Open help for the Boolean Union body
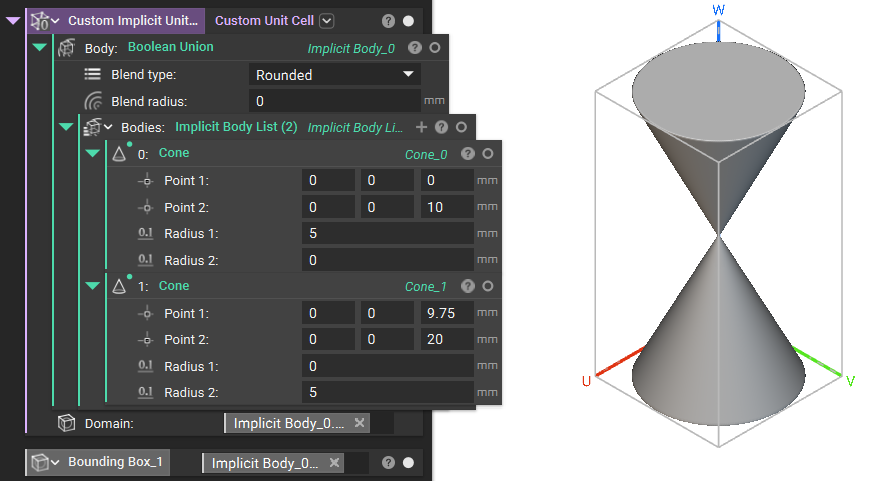The height and width of the screenshot is (481, 874). coord(415,48)
